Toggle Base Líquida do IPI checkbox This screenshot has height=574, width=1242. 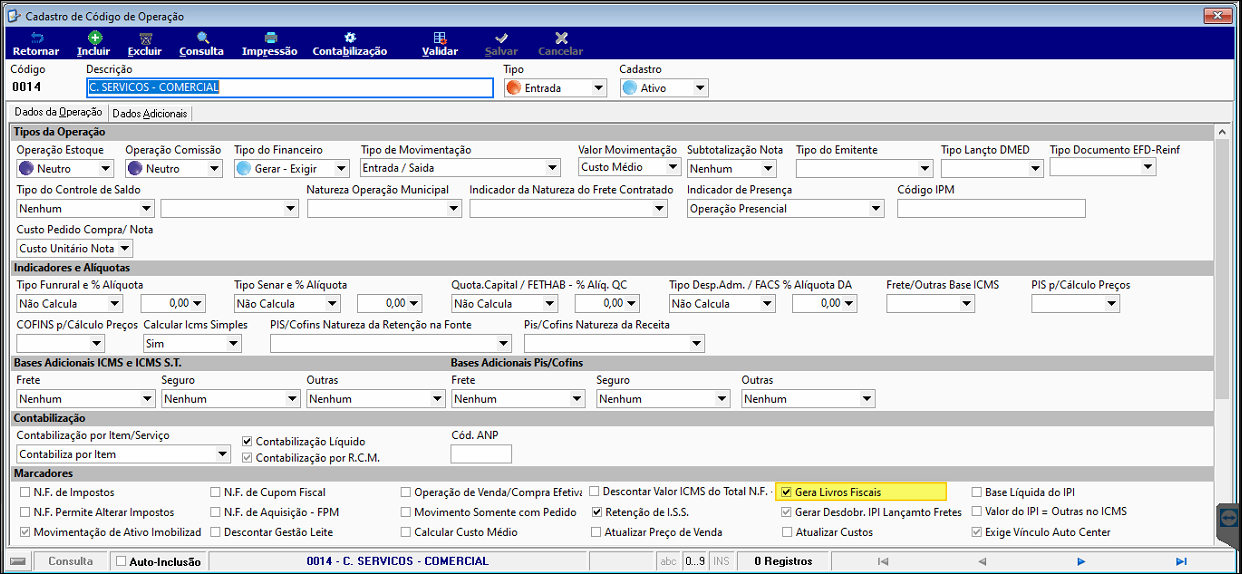point(977,492)
